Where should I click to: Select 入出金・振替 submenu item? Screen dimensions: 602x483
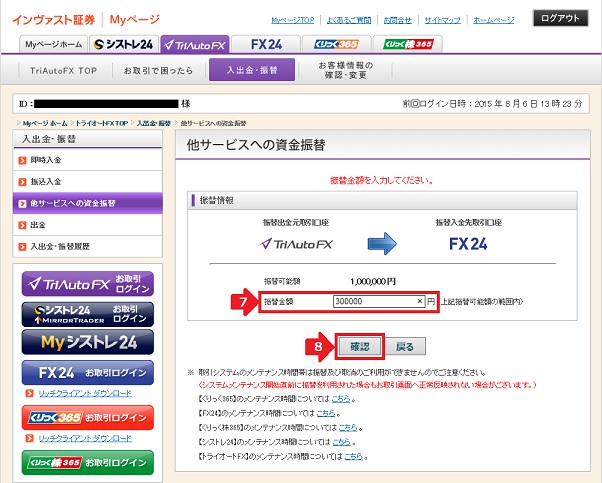252,70
